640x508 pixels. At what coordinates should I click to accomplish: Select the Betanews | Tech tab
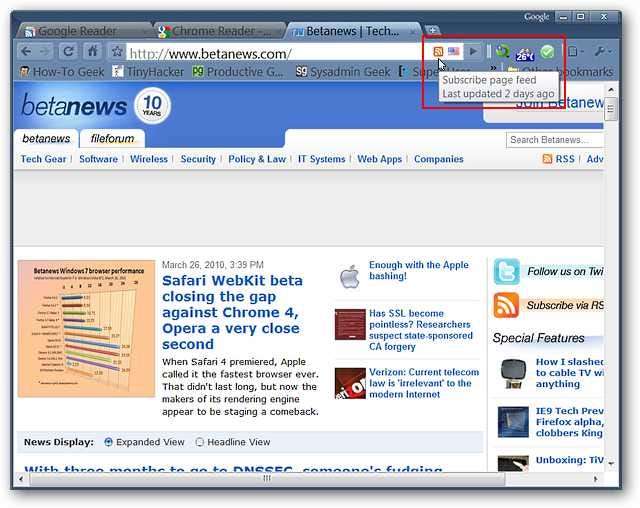point(352,31)
